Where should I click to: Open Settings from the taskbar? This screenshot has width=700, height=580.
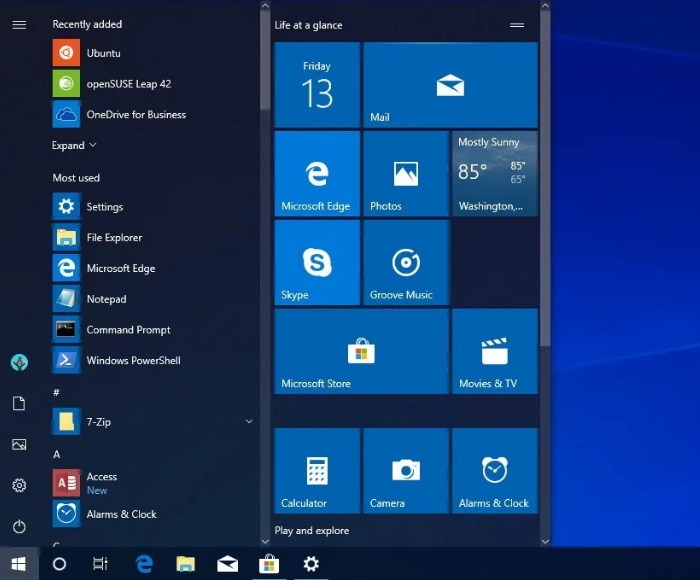click(x=311, y=564)
